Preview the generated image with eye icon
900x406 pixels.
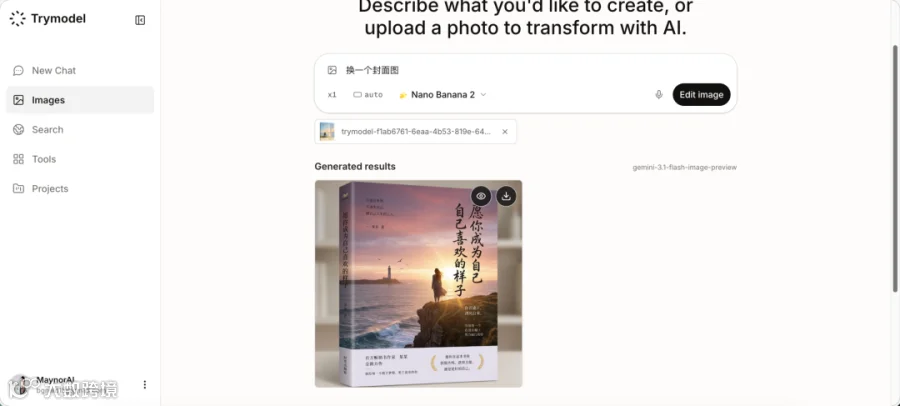click(x=481, y=196)
